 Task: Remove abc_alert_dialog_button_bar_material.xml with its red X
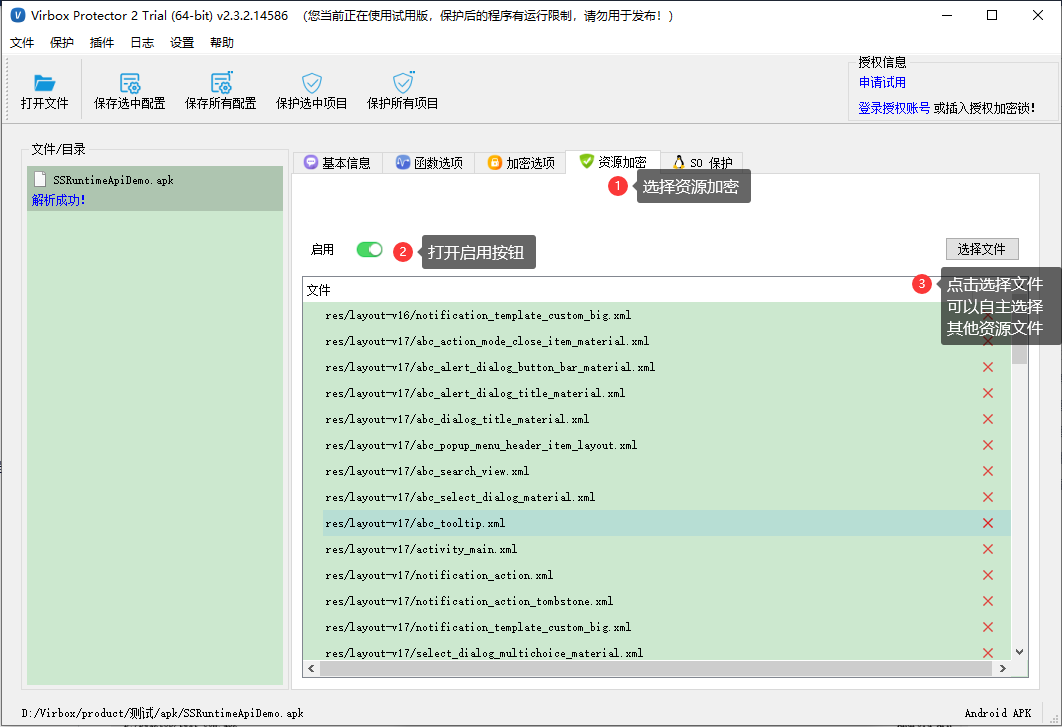[x=988, y=367]
